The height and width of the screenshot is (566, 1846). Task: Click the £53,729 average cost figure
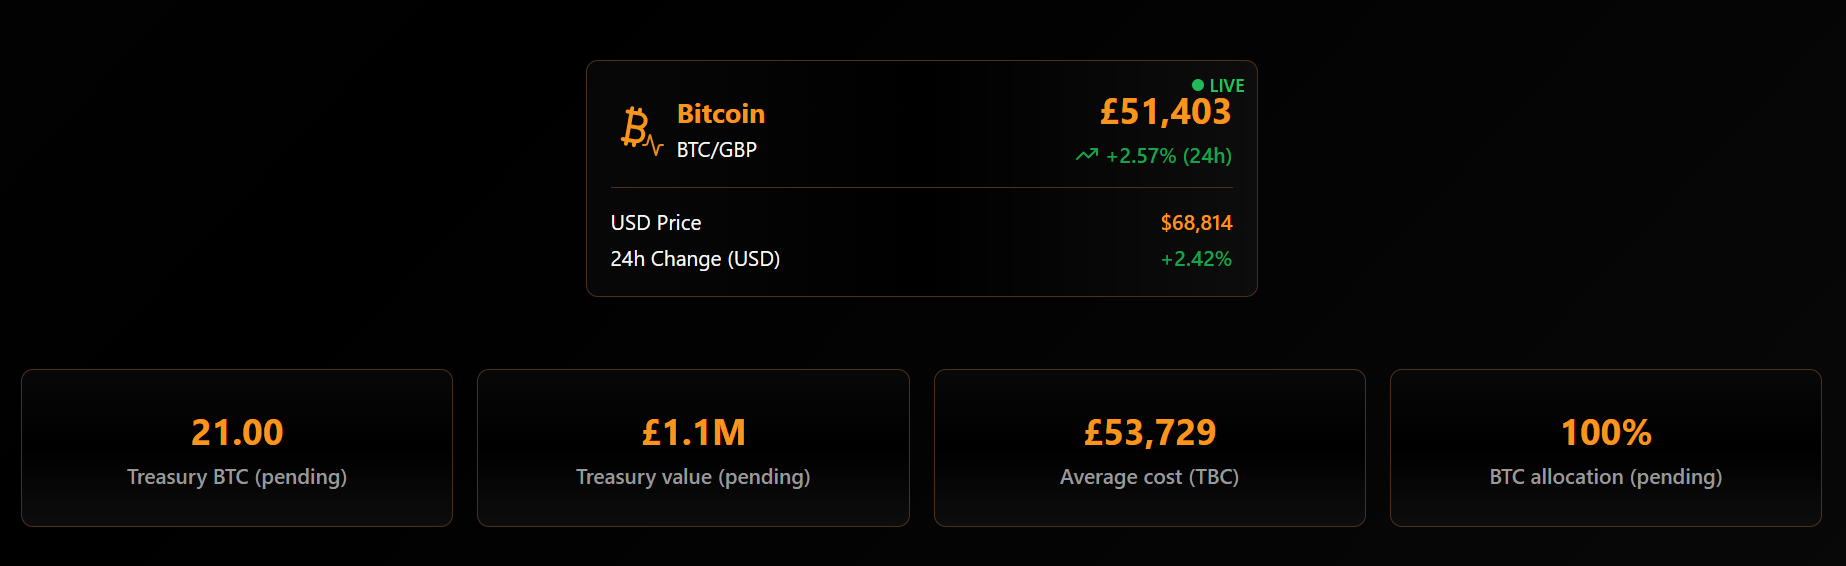(x=1150, y=432)
